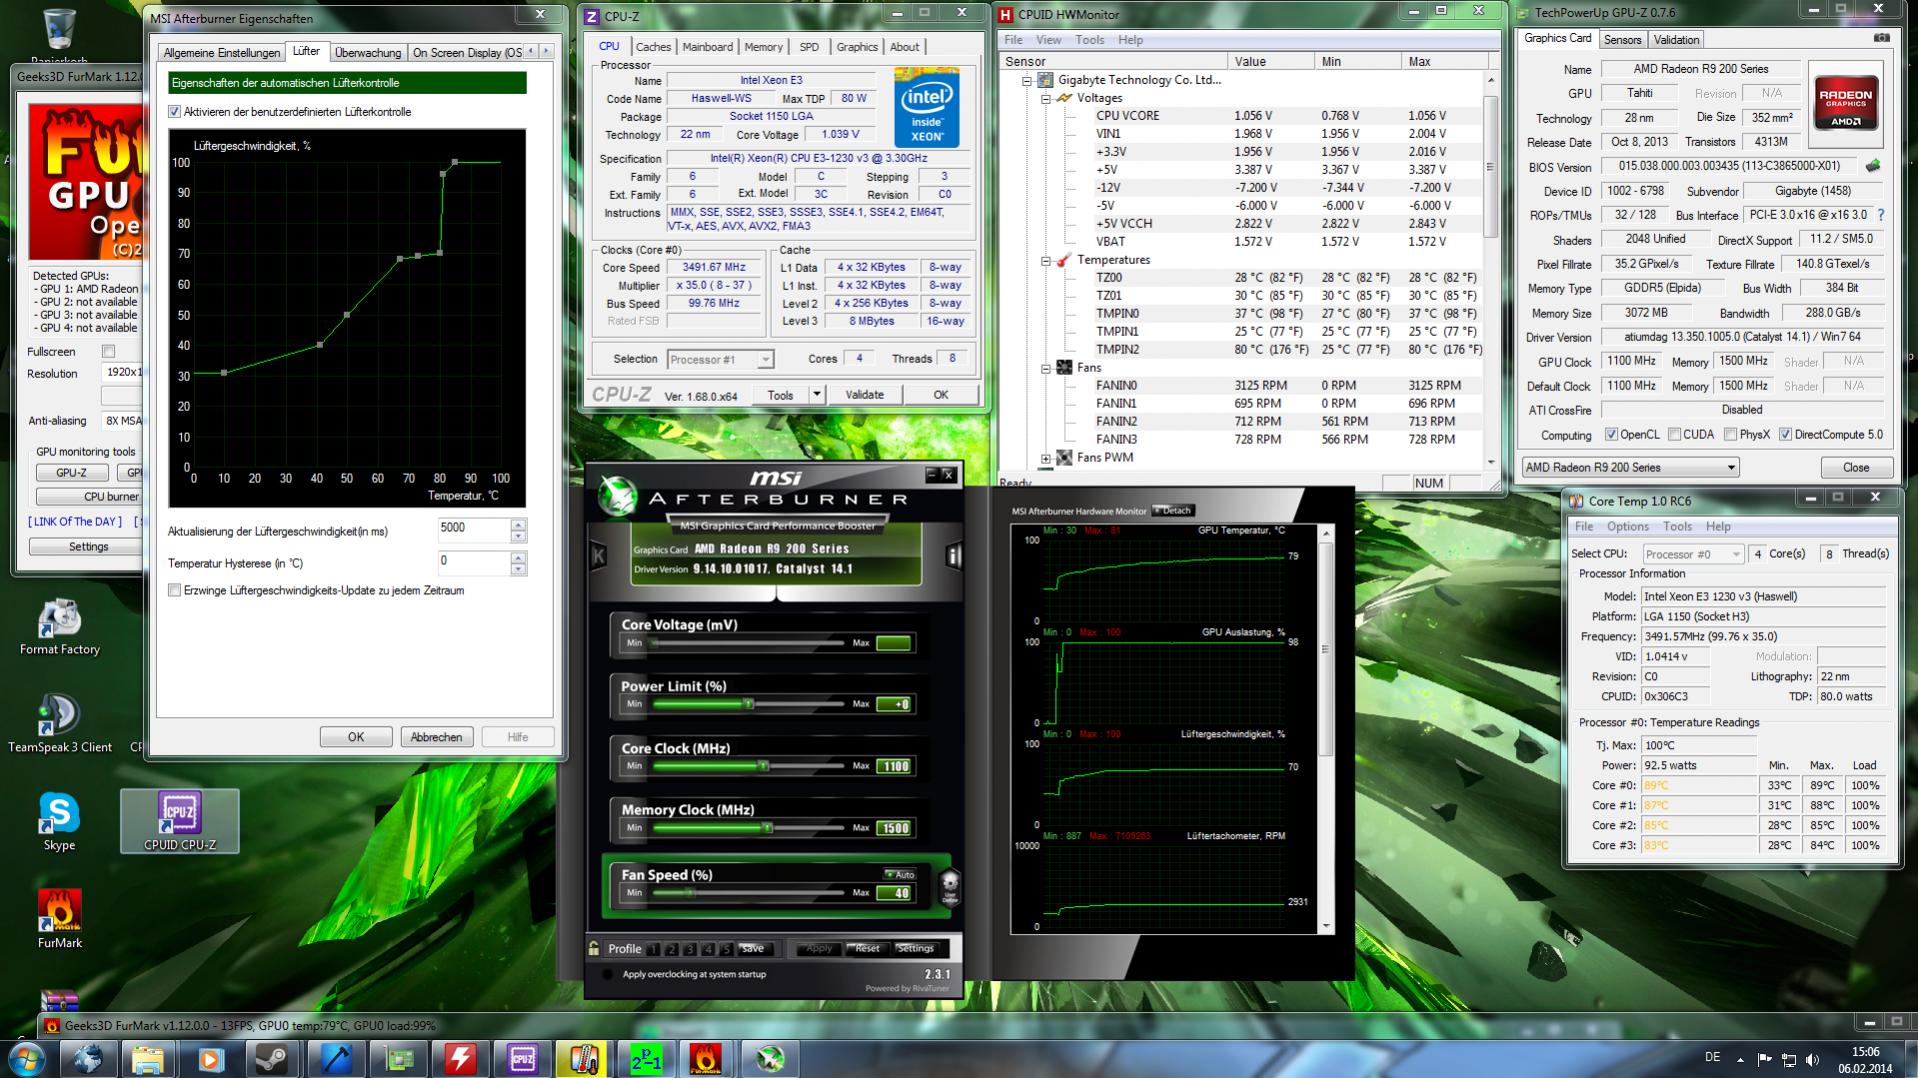Open Afterburner info panel with i button
The height and width of the screenshot is (1078, 1918).
953,556
